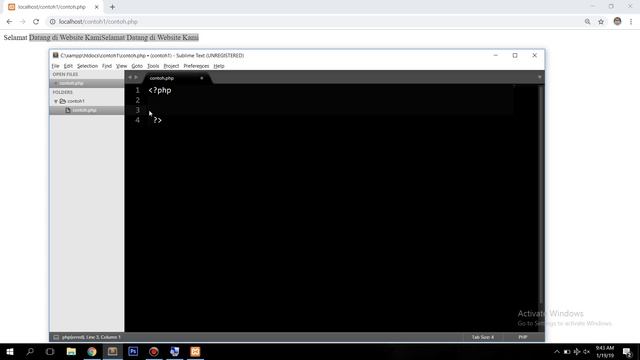Open the Preferences menu
This screenshot has width=640, height=360.
pos(196,66)
